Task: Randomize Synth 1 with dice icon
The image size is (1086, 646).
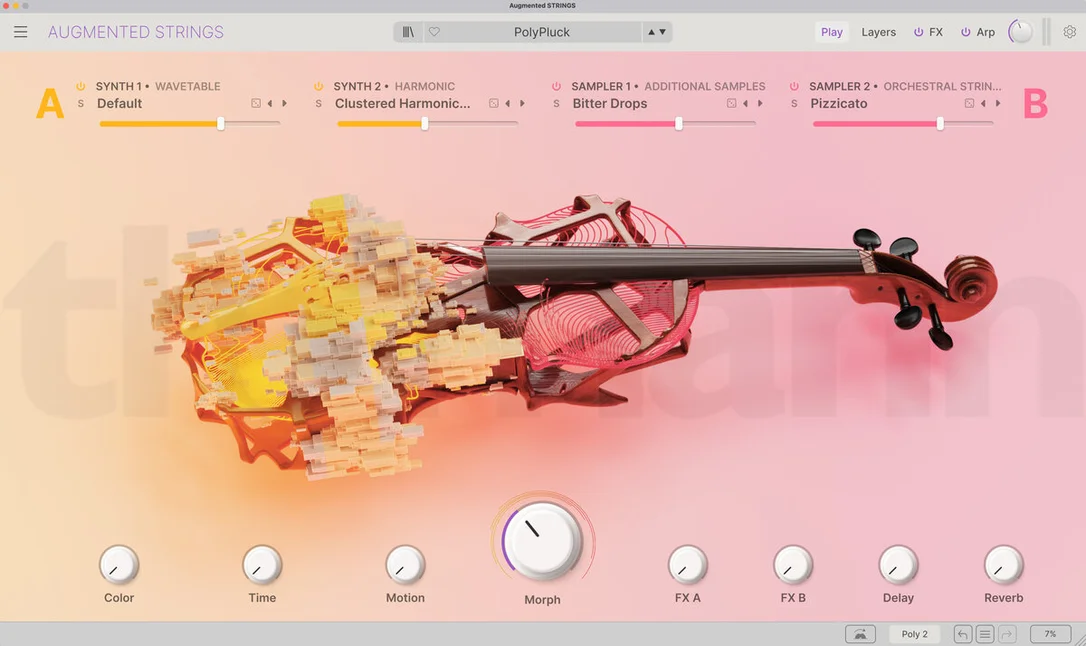Action: coord(256,103)
